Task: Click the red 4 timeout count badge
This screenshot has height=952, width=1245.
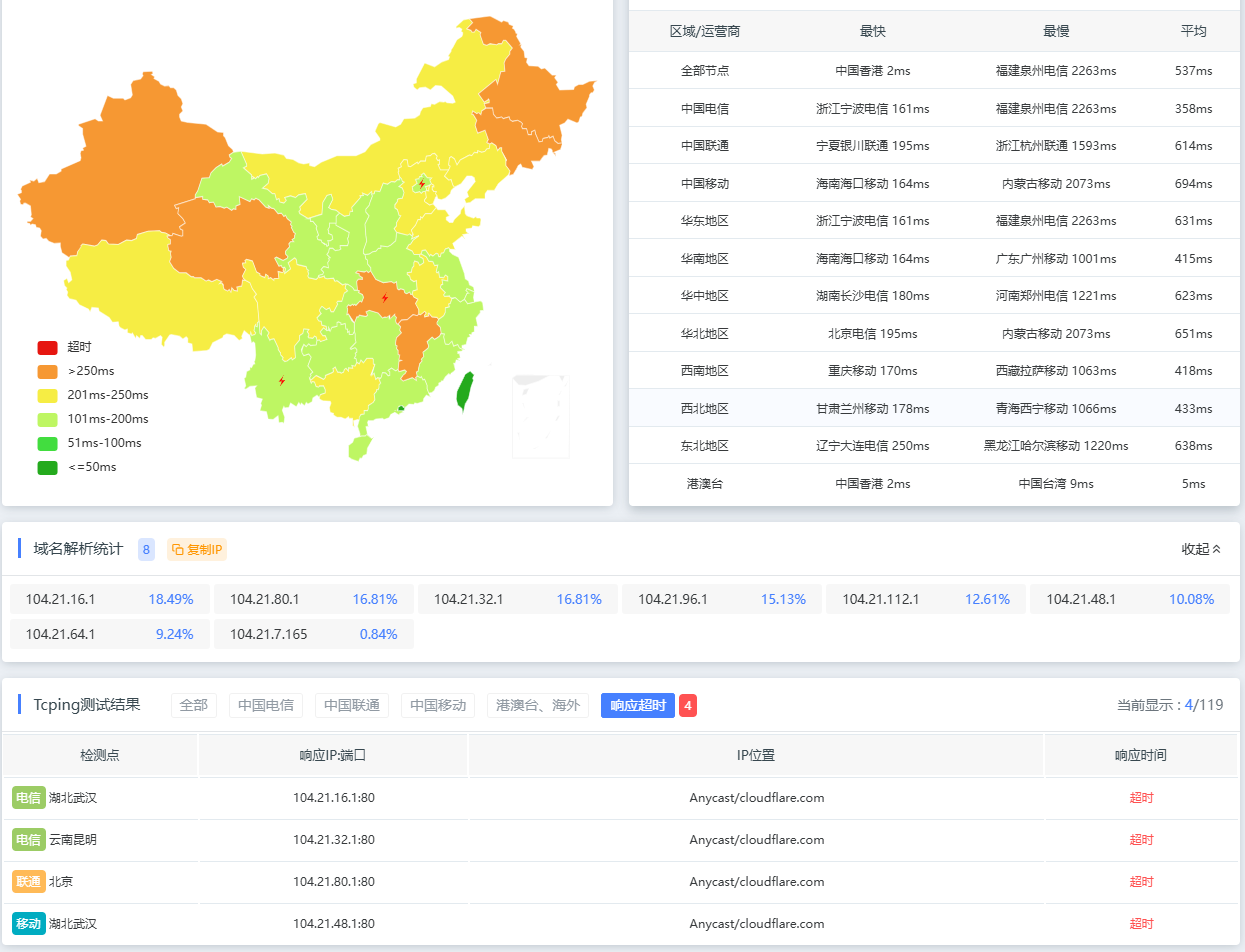Action: click(x=688, y=705)
